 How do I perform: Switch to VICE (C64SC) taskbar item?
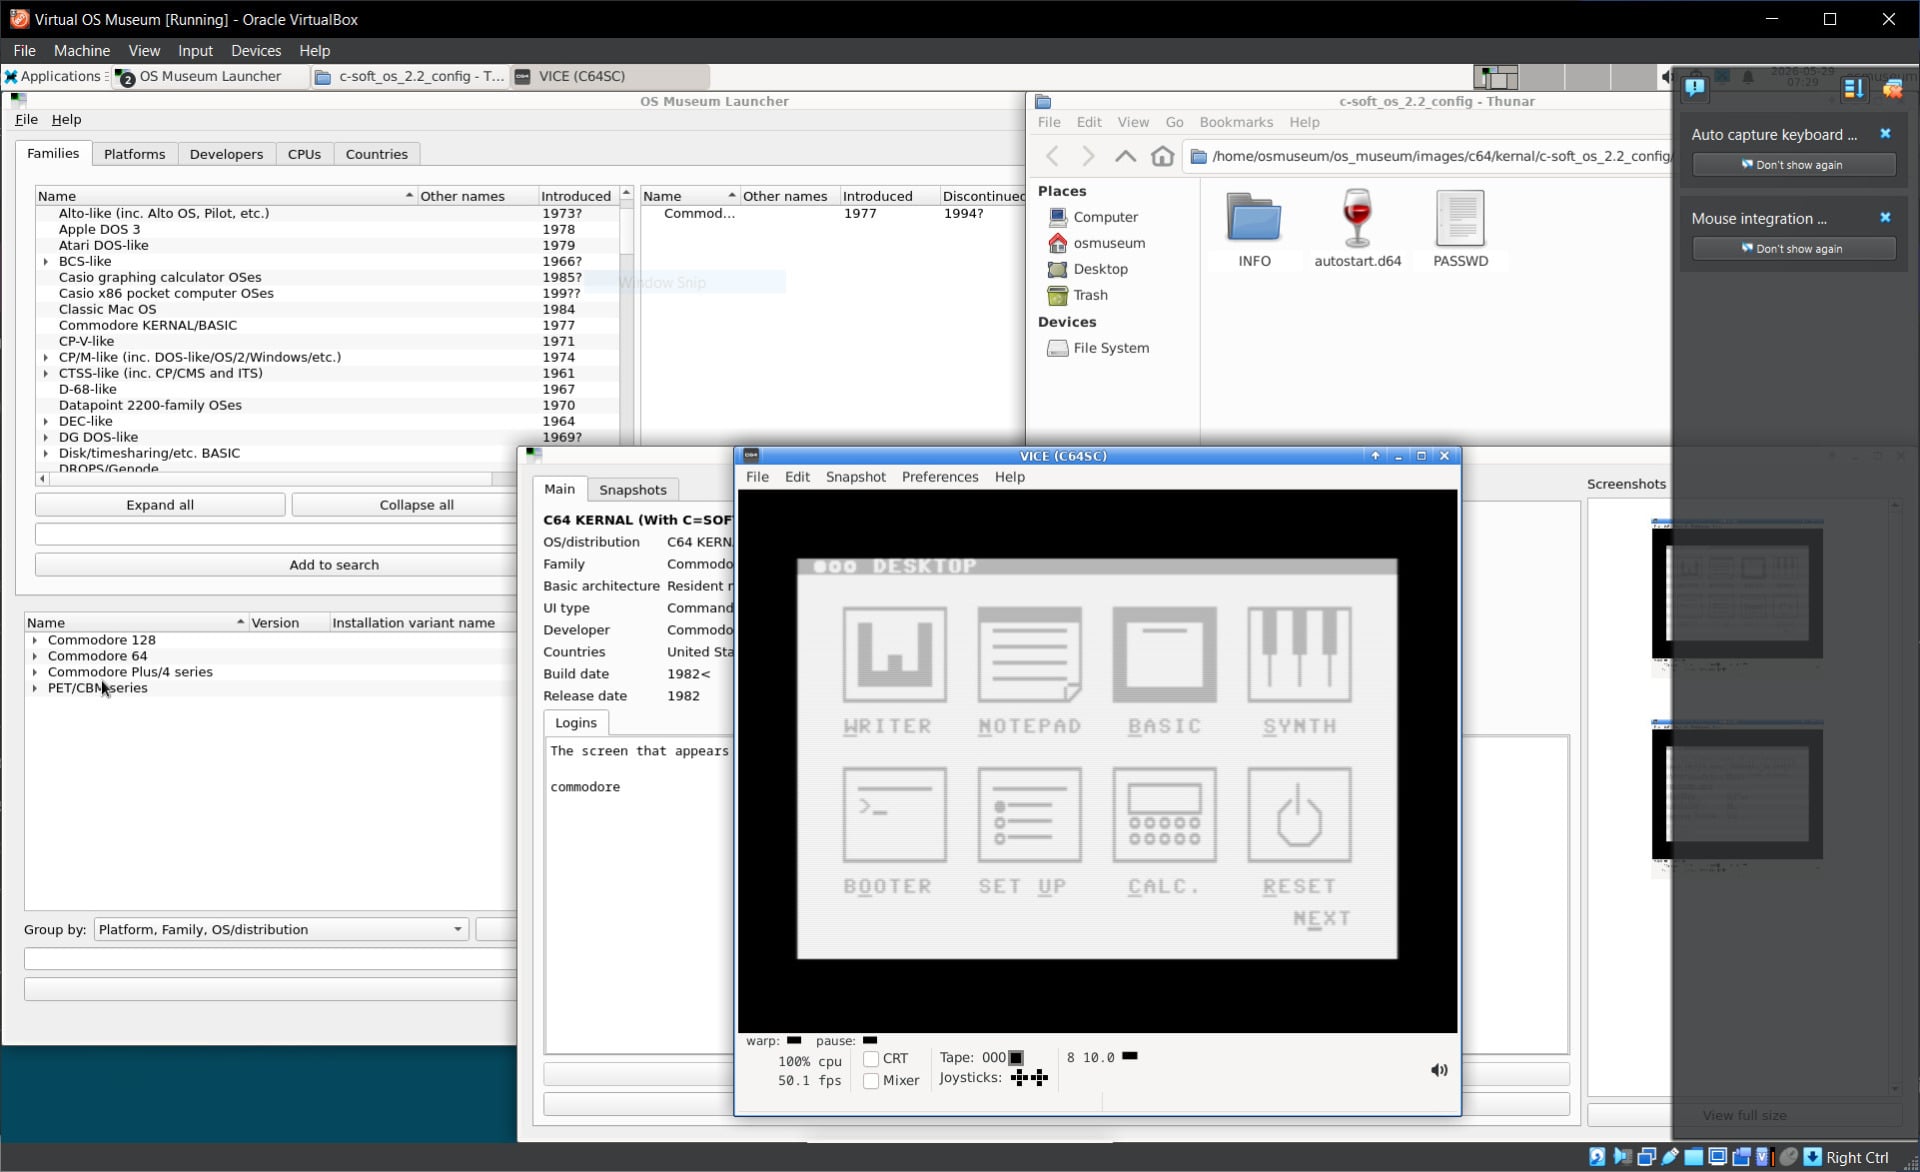[610, 76]
